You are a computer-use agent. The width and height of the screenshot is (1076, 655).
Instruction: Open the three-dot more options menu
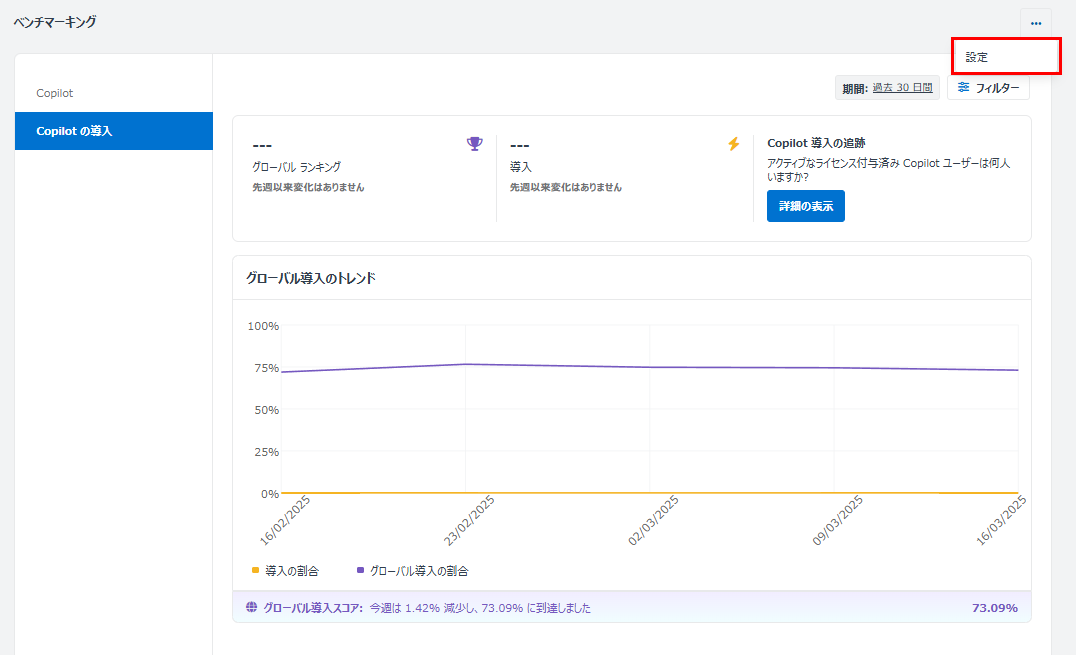(1036, 23)
